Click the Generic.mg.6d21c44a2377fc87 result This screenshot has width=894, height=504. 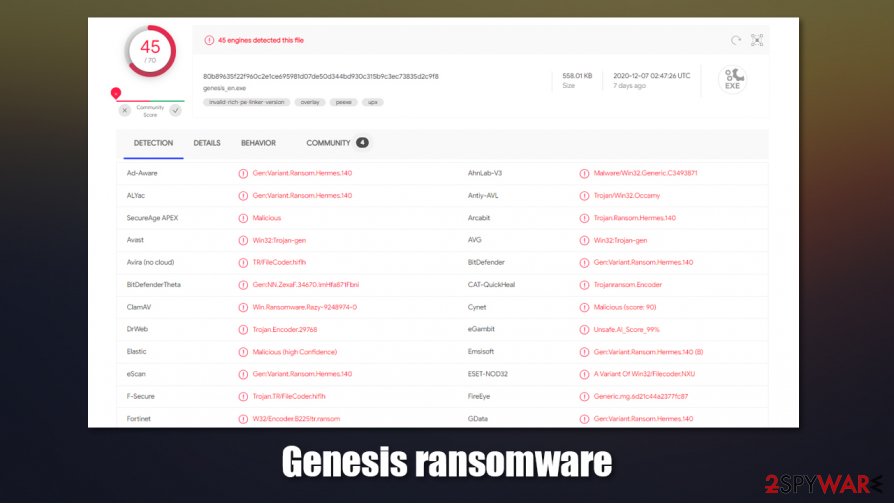pos(641,396)
